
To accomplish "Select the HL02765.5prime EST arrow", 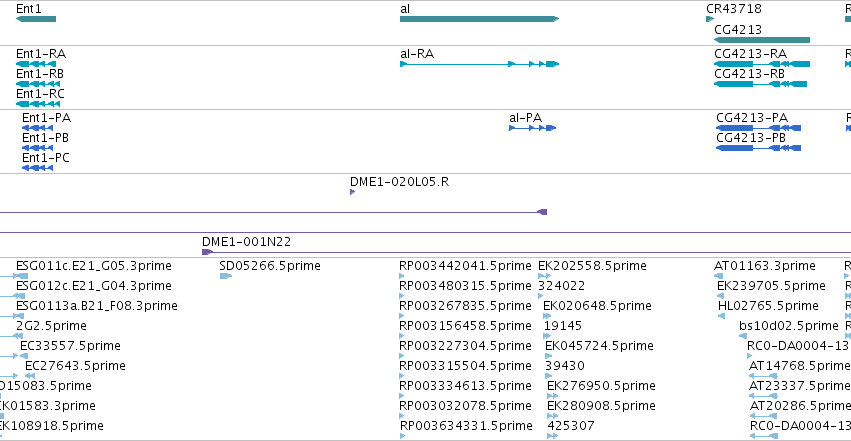I will pyautogui.click(x=721, y=316).
